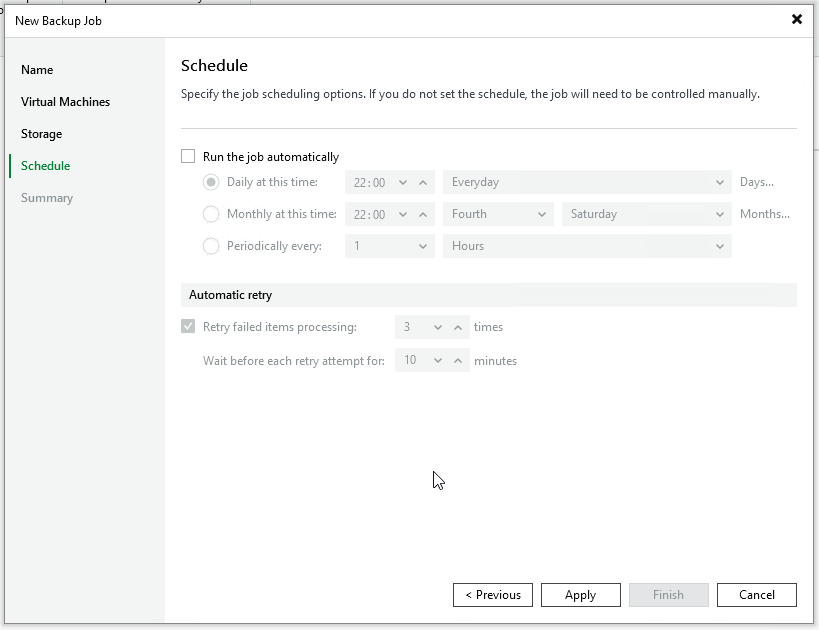Enable Run the job automatically checkbox

pos(188,157)
